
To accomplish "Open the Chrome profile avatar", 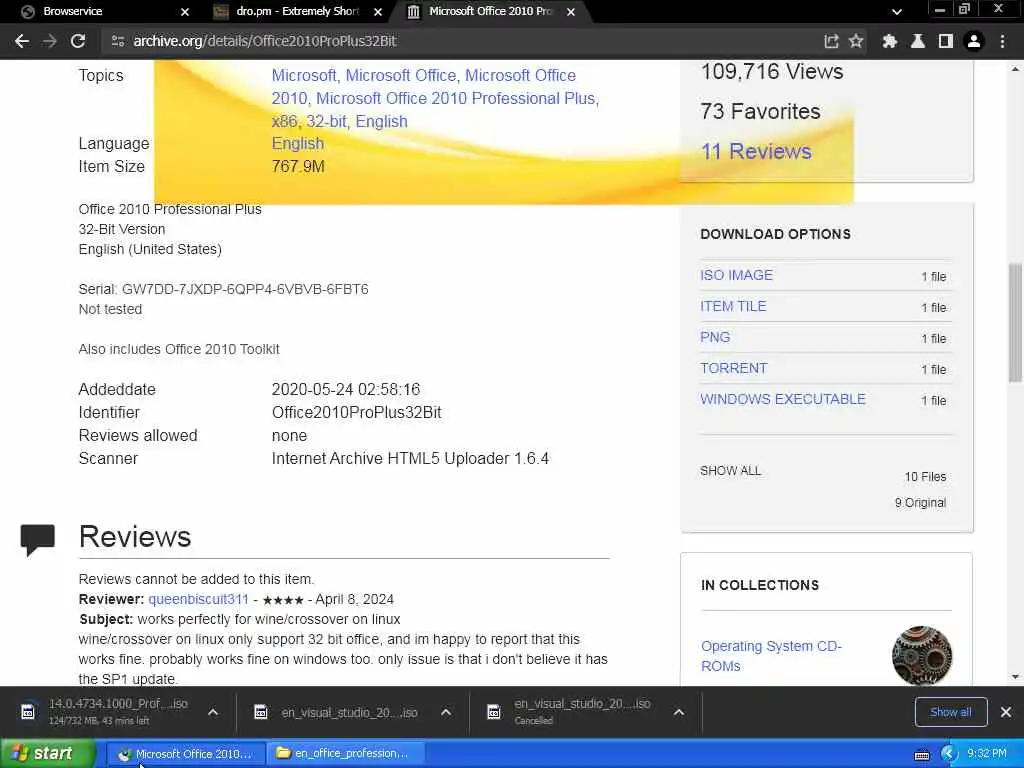I will [974, 41].
